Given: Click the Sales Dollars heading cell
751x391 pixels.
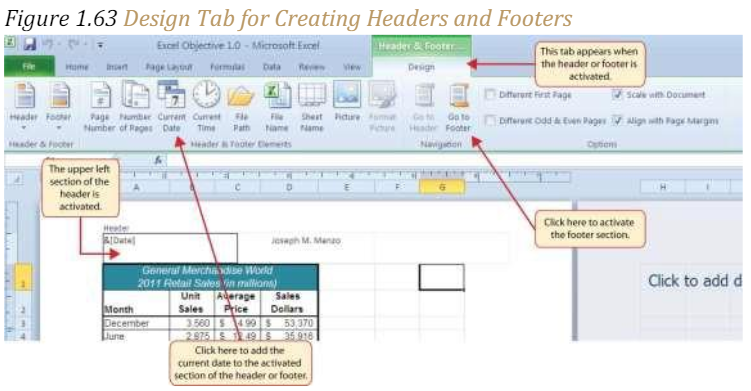Looking at the screenshot, I should tap(289, 303).
